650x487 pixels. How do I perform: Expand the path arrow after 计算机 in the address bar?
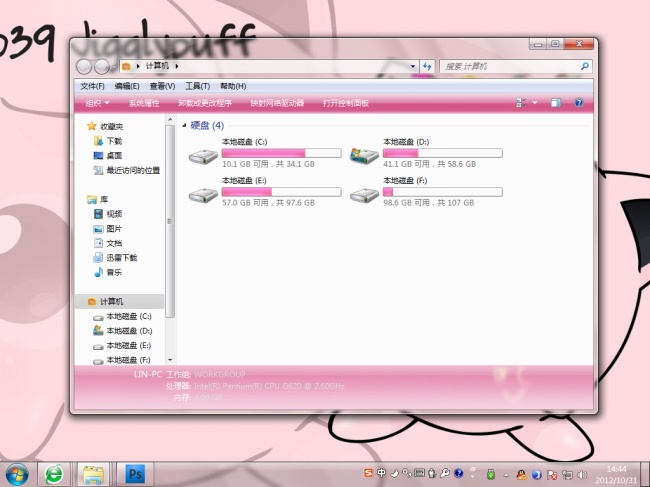177,66
